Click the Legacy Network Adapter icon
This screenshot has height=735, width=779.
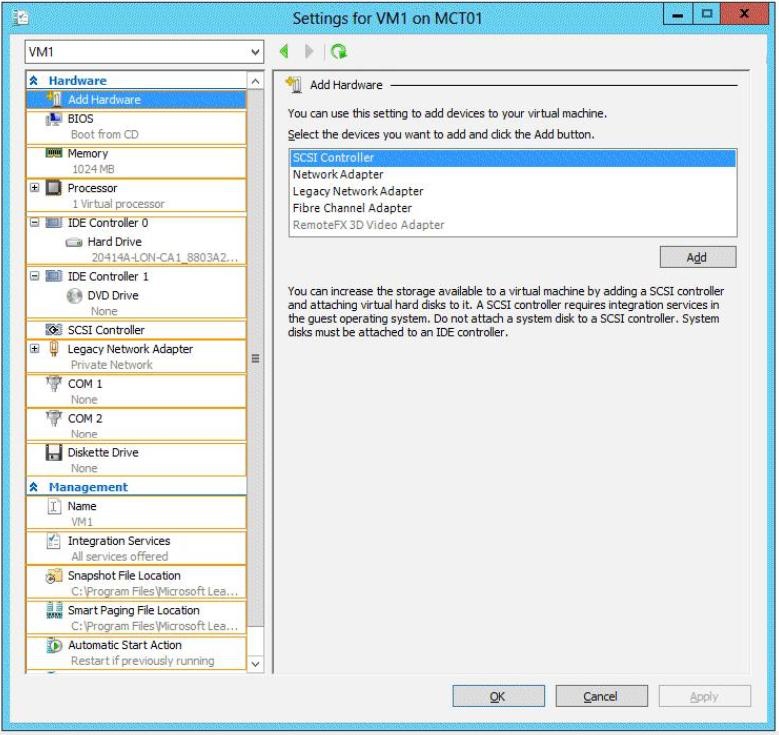pyautogui.click(x=54, y=349)
